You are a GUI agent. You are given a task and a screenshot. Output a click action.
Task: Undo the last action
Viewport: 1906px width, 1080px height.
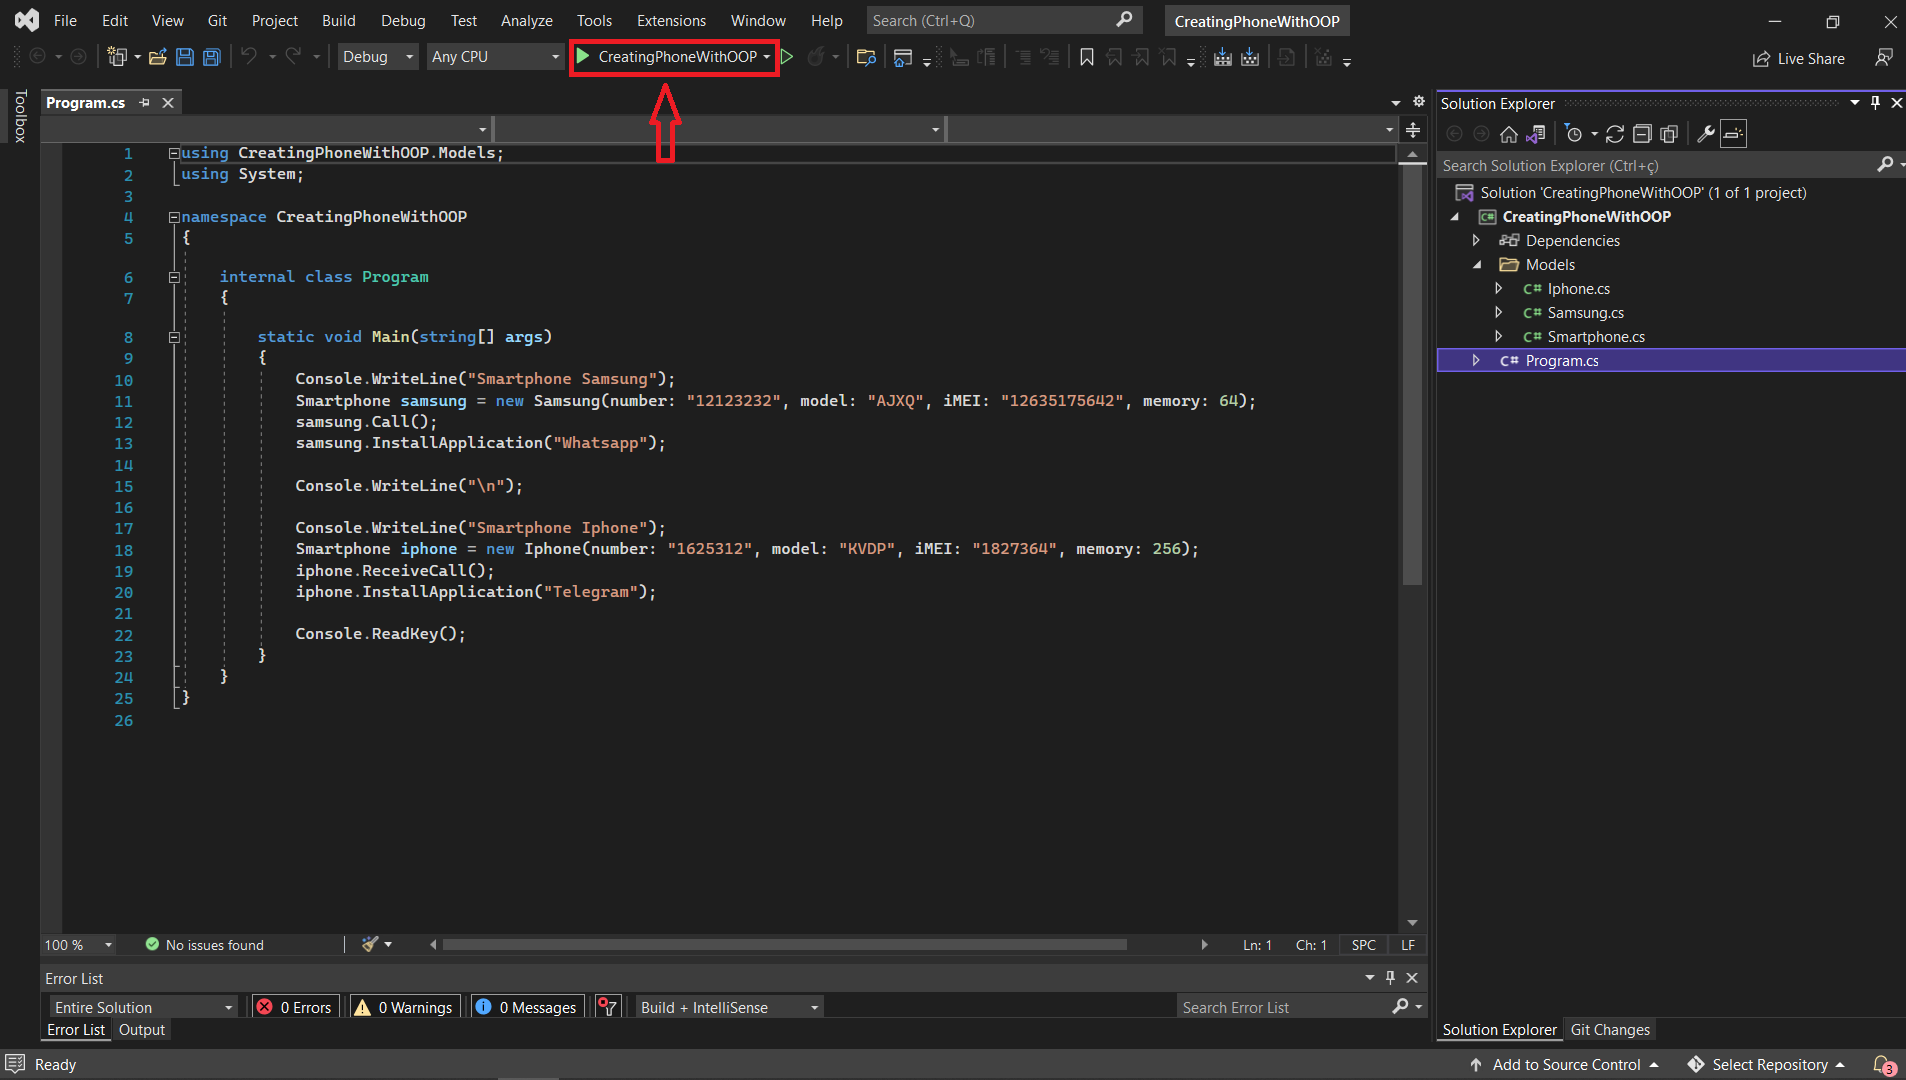tap(249, 57)
